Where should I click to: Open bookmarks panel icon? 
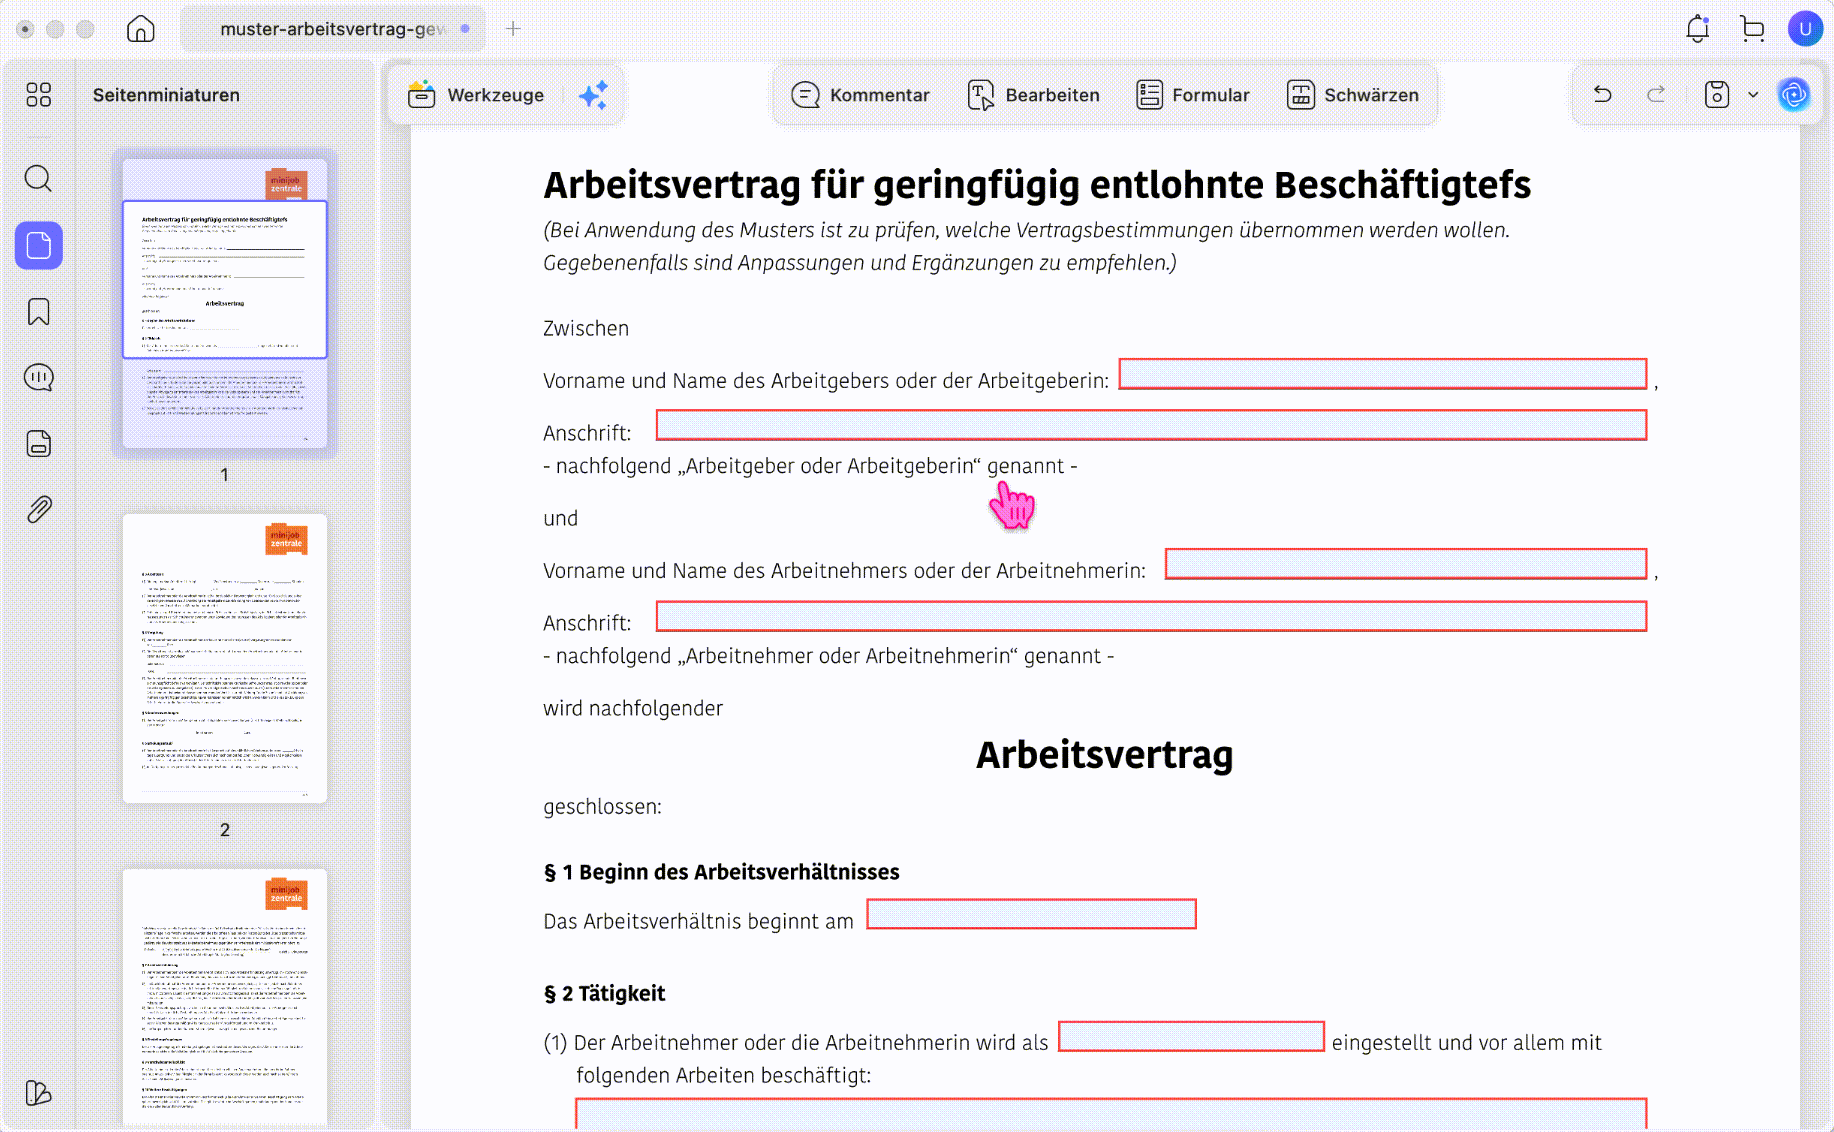coord(39,312)
